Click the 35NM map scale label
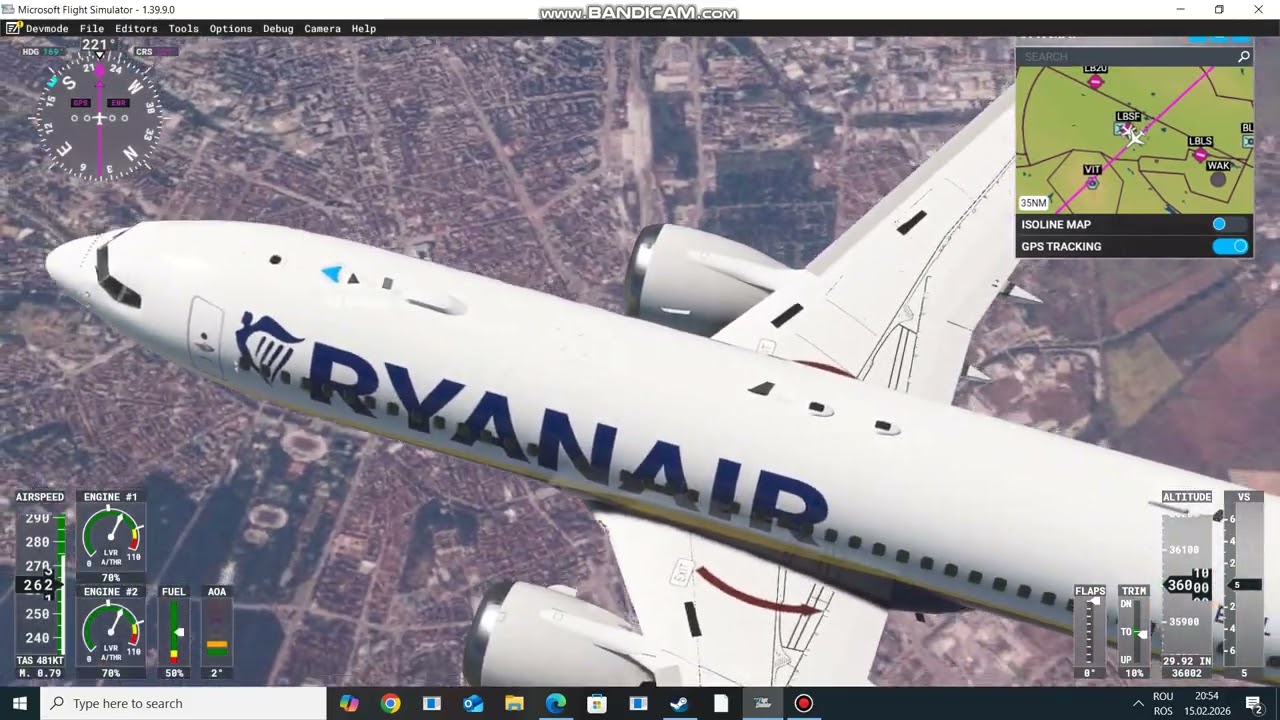Screen dimensions: 1280x720 (x=1034, y=203)
